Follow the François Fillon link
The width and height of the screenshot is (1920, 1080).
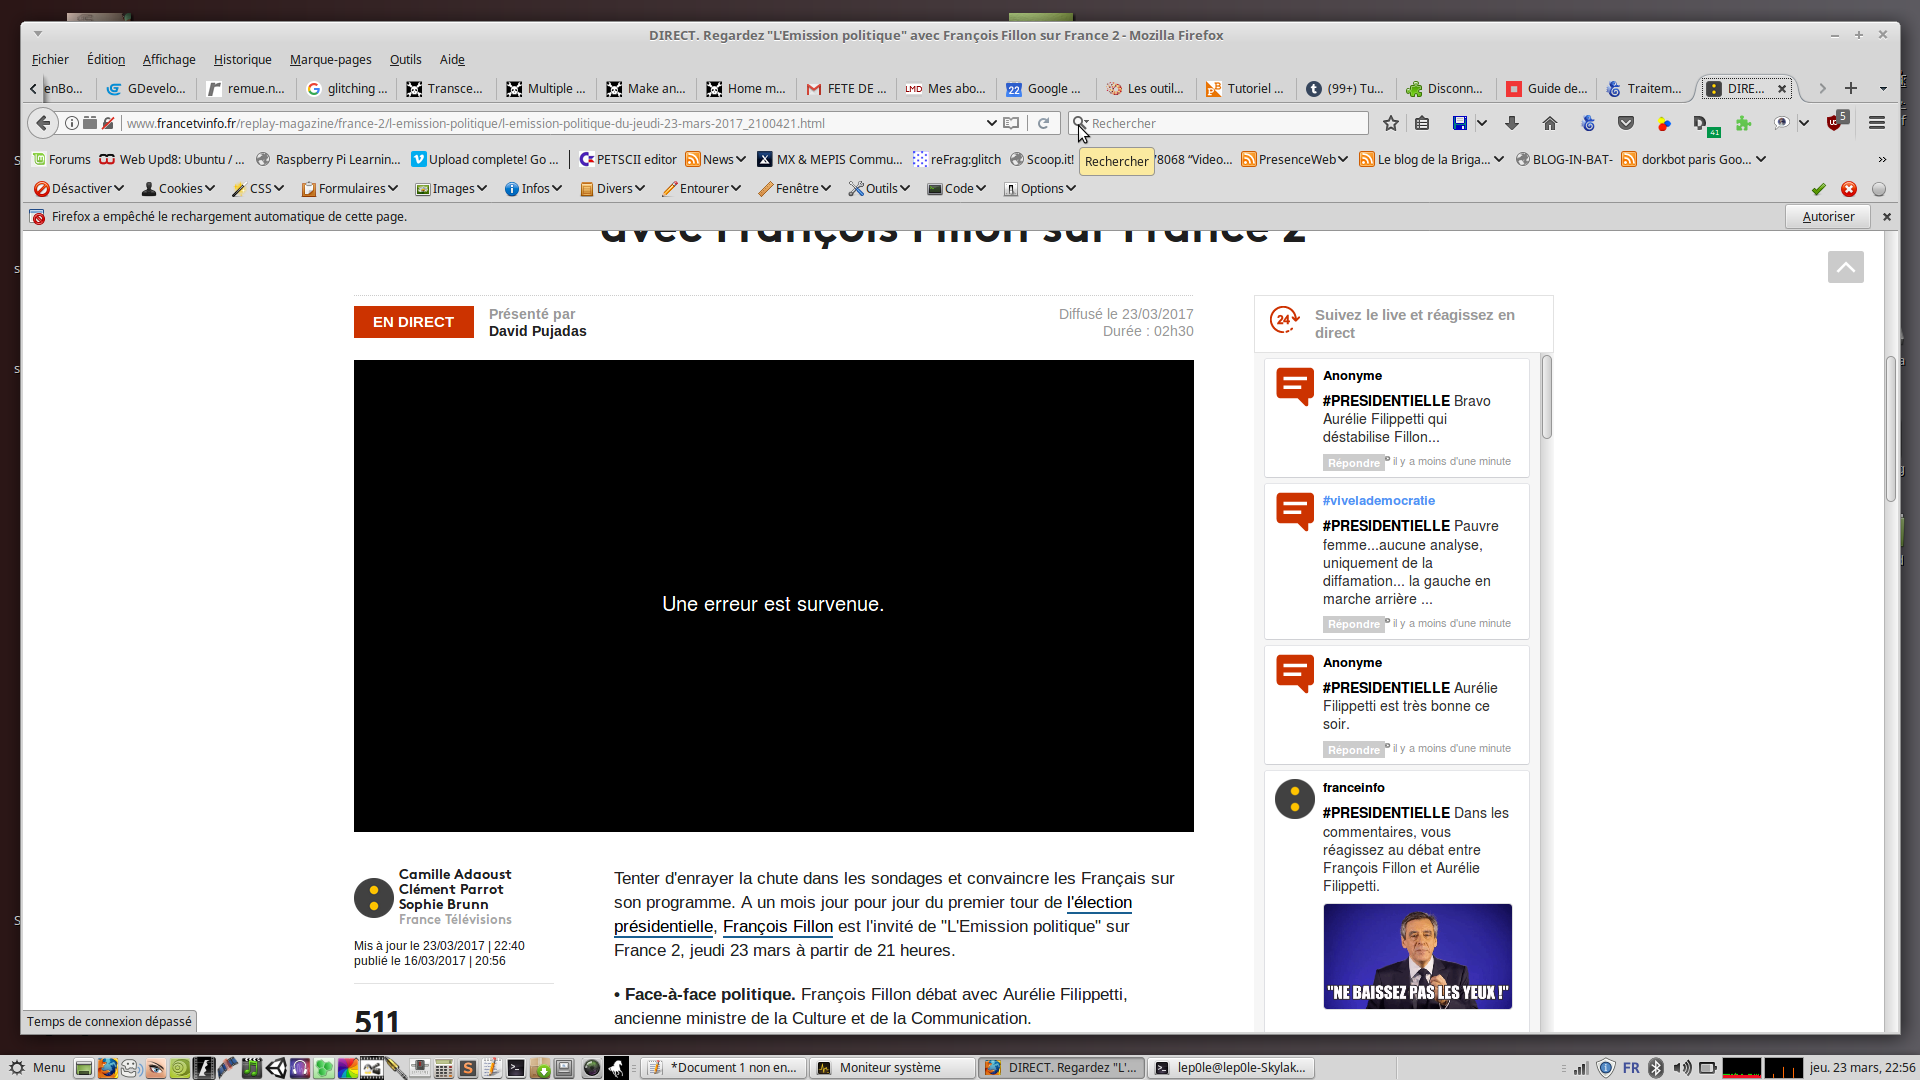tap(777, 927)
